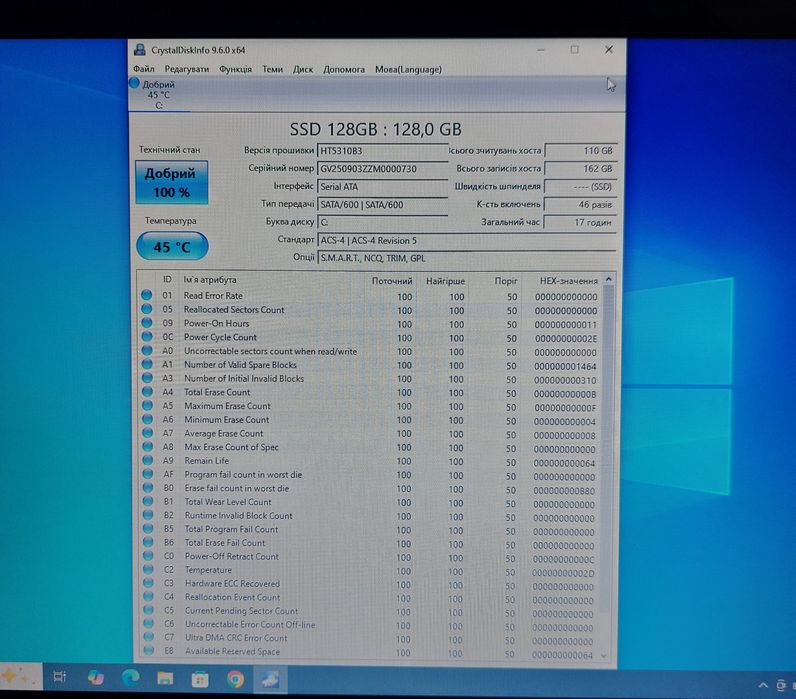Click the CrystalDiskInfo taskbar button
The image size is (796, 699).
(270, 679)
